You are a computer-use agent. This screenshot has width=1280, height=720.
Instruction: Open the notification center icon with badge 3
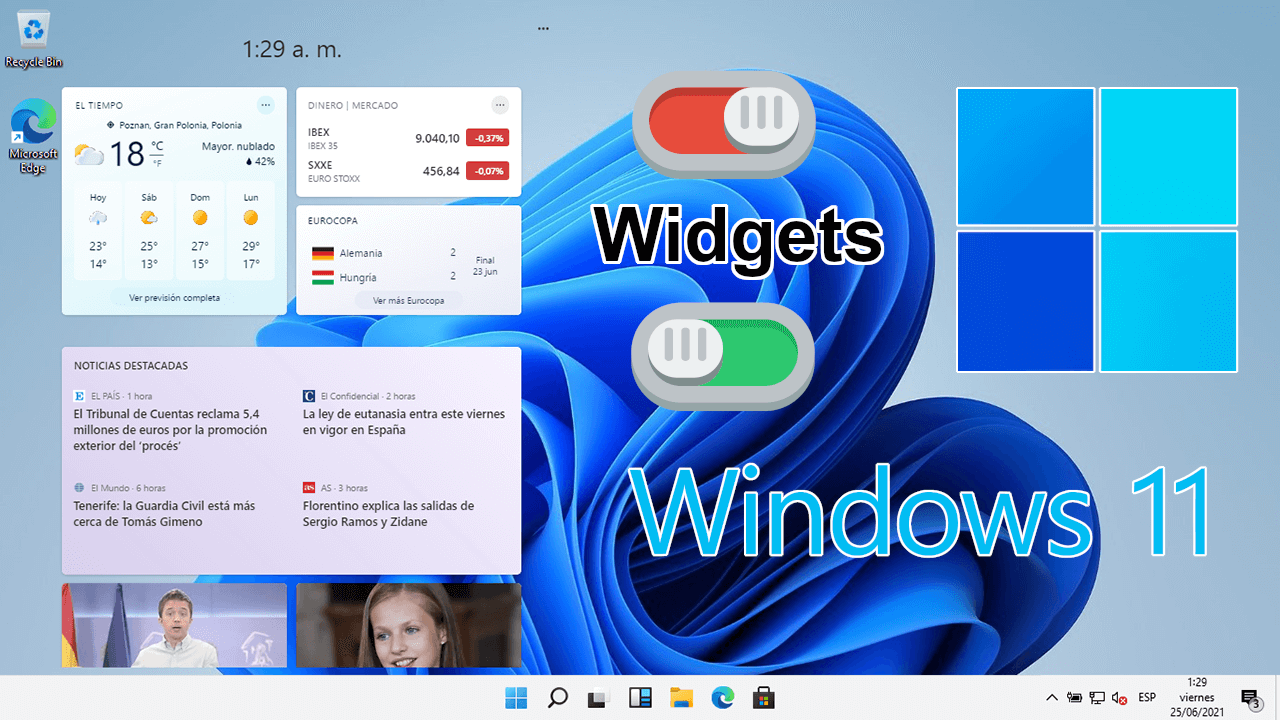pyautogui.click(x=1250, y=698)
